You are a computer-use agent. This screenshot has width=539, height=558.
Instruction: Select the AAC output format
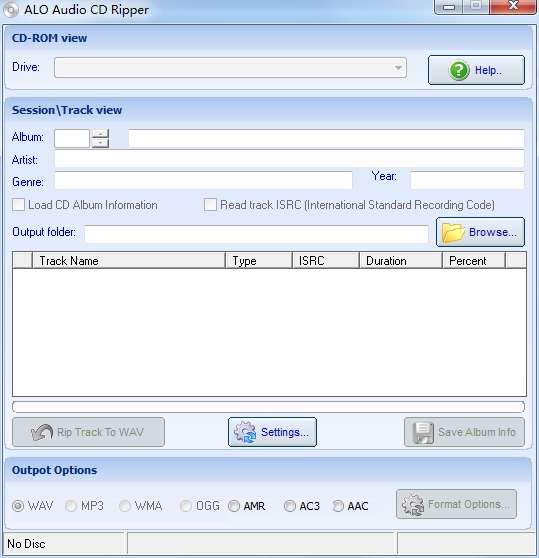(338, 506)
